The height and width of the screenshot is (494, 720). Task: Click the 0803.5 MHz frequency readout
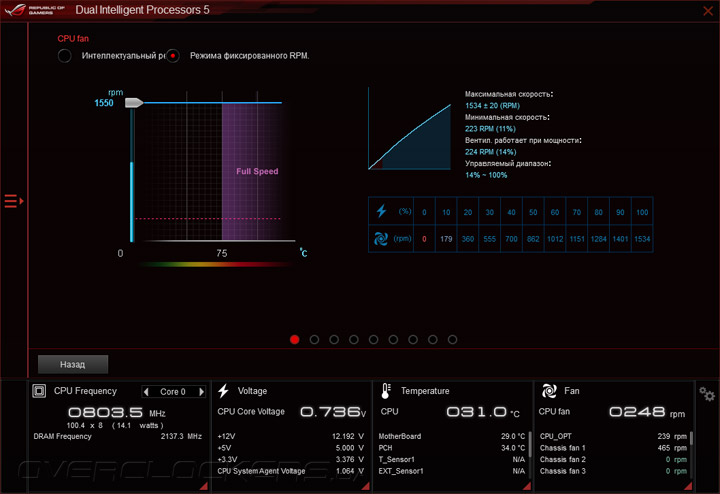tap(117, 412)
